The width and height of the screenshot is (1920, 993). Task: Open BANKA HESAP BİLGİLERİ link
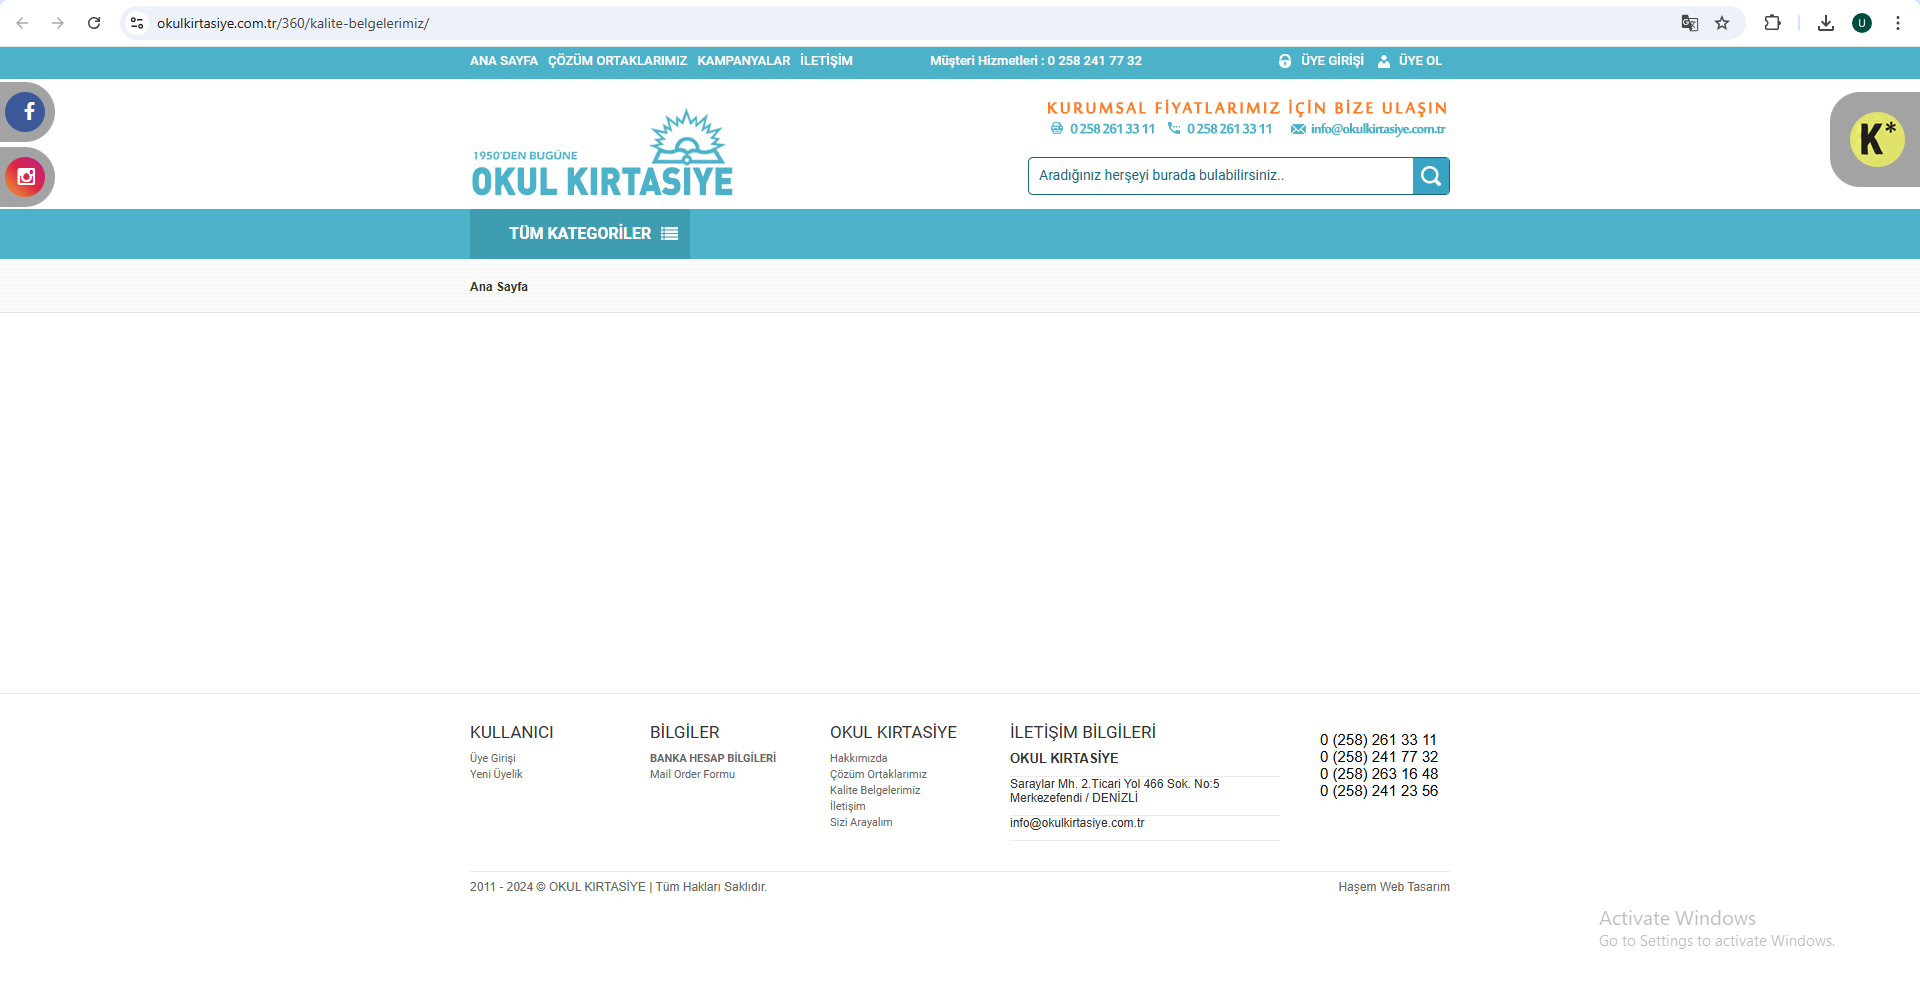tap(713, 759)
